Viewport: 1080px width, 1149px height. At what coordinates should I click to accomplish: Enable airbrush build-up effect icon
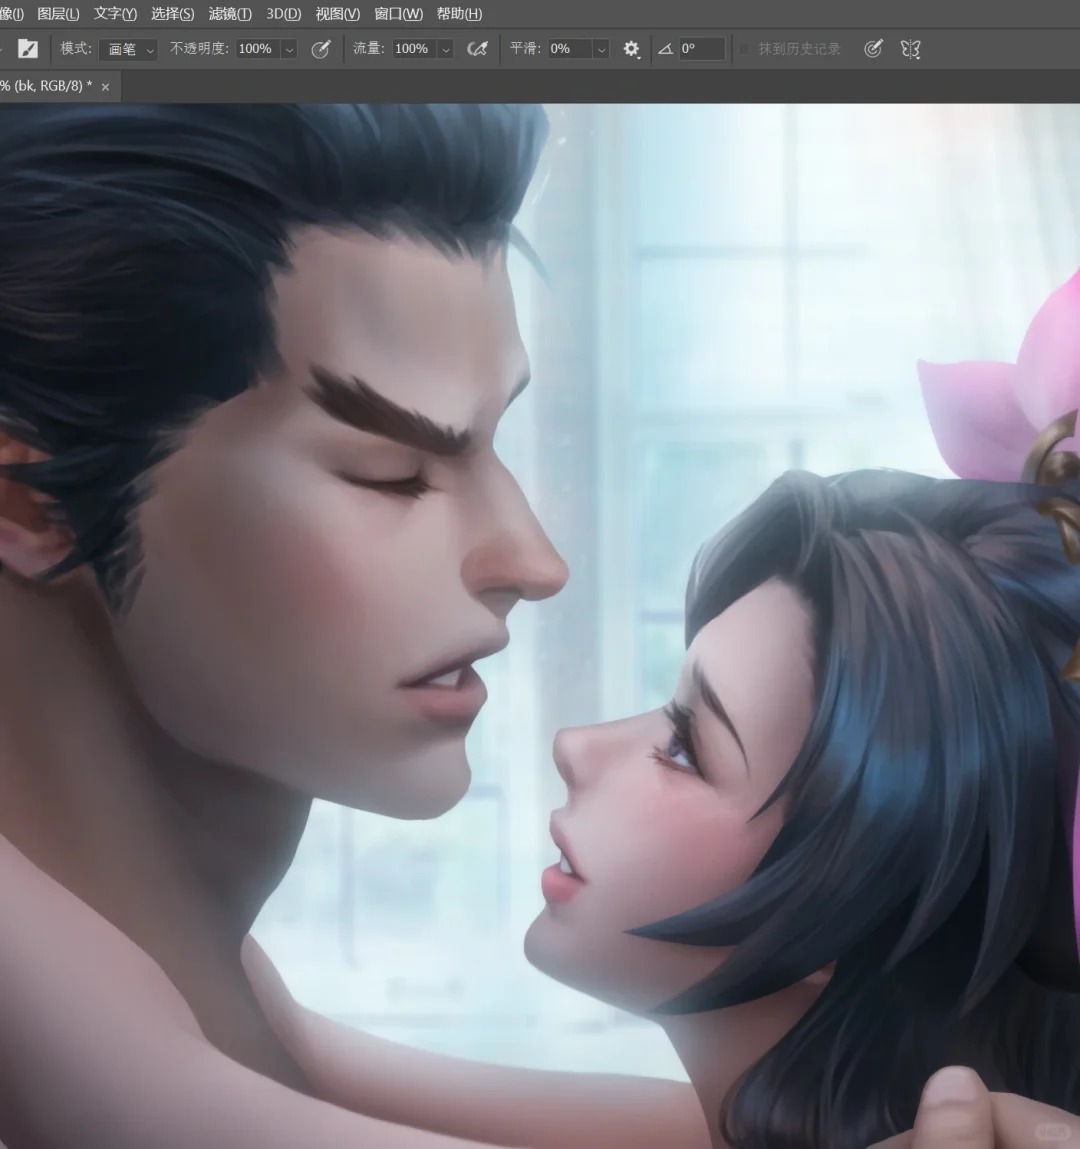pyautogui.click(x=478, y=49)
